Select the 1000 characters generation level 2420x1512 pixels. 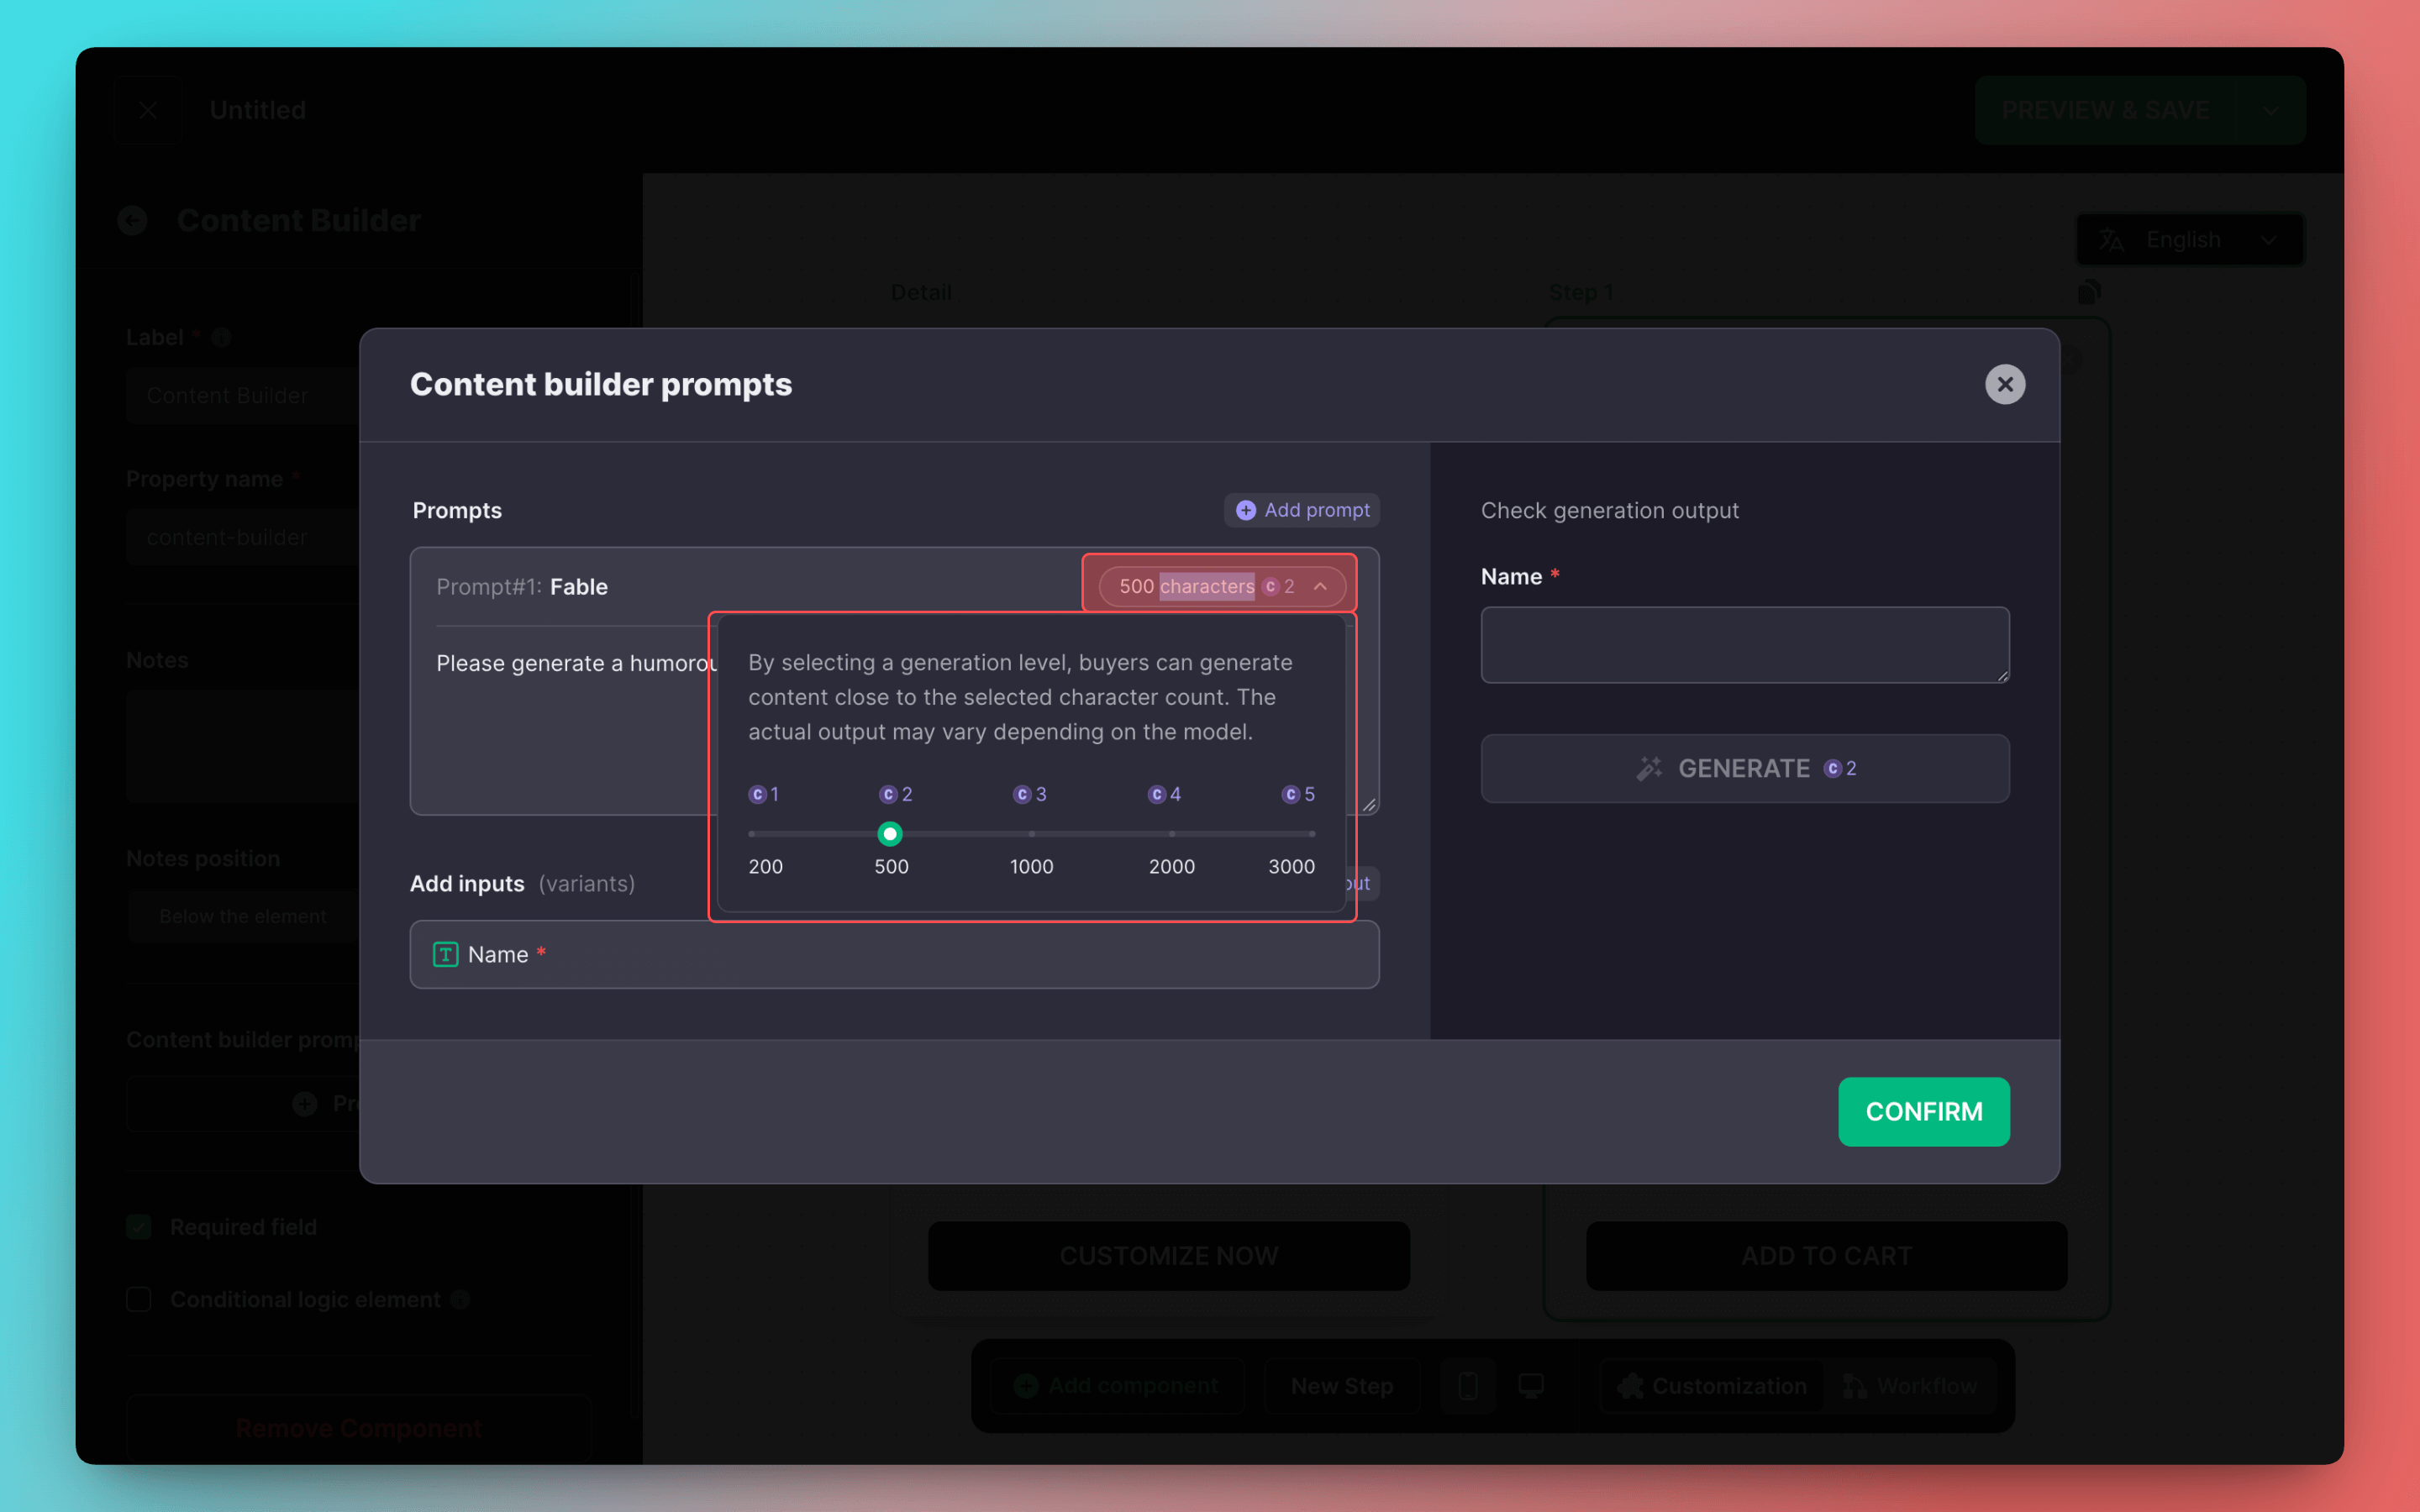coord(1031,833)
